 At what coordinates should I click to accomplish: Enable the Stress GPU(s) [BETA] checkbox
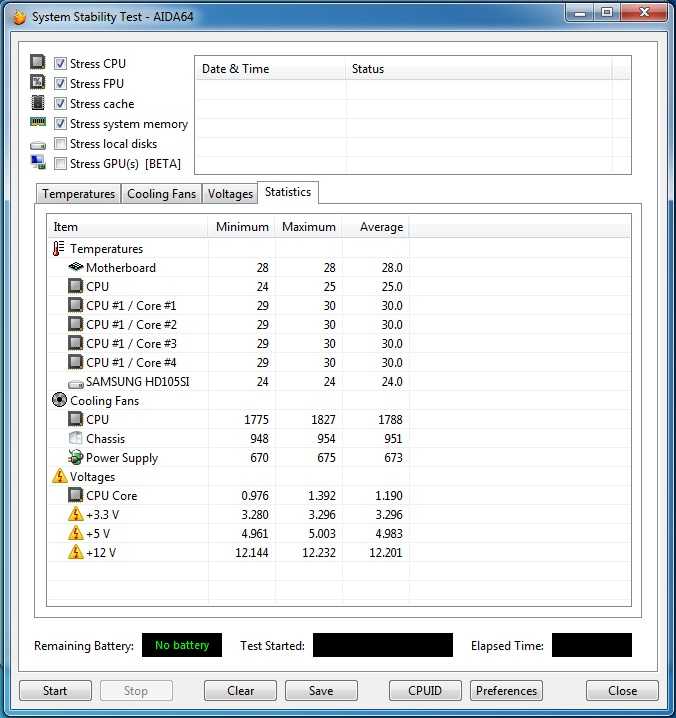[x=60, y=163]
